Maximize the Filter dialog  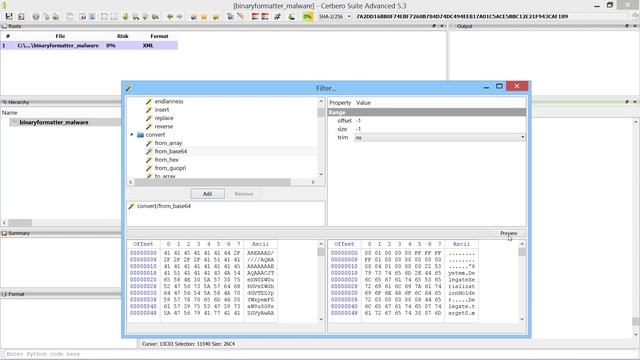click(x=499, y=87)
